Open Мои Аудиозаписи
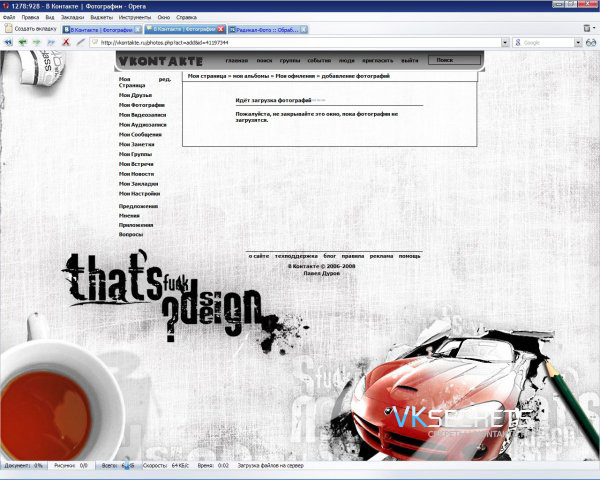The image size is (600, 480). (142, 125)
